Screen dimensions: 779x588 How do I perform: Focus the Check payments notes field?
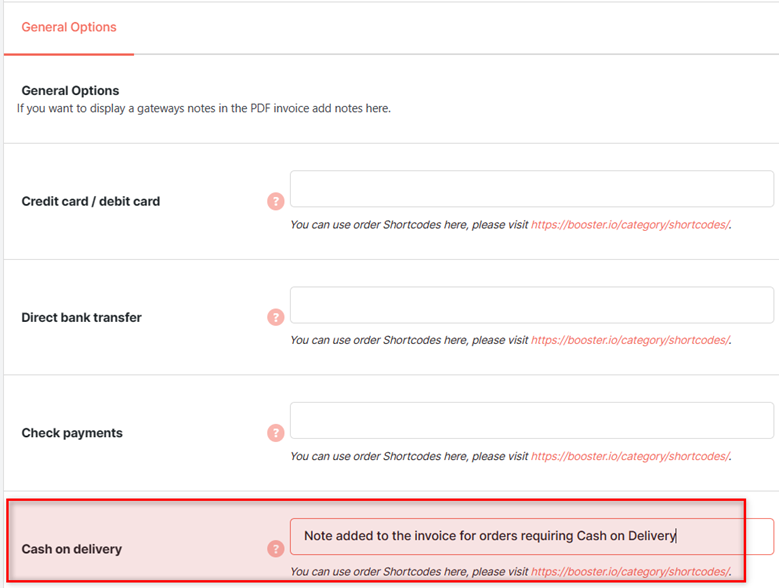click(532, 421)
